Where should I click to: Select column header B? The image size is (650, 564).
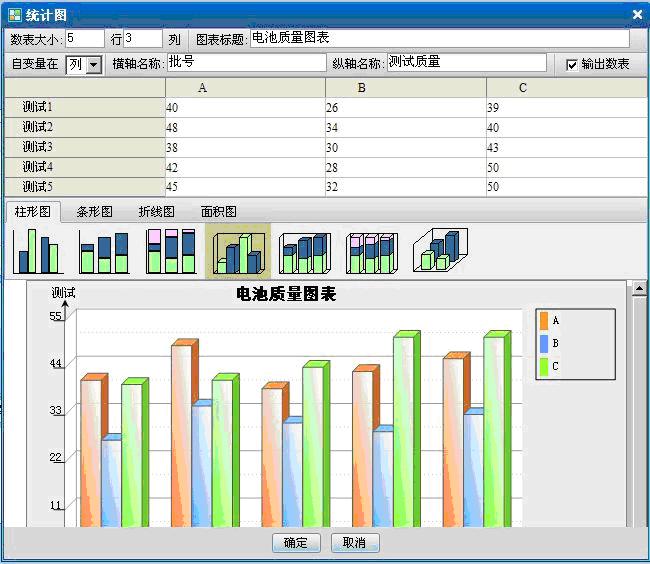[x=405, y=88]
